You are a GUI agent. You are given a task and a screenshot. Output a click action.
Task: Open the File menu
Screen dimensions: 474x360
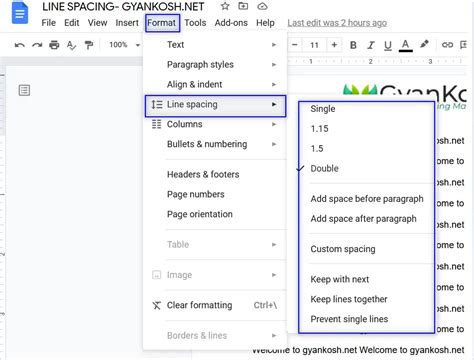49,23
